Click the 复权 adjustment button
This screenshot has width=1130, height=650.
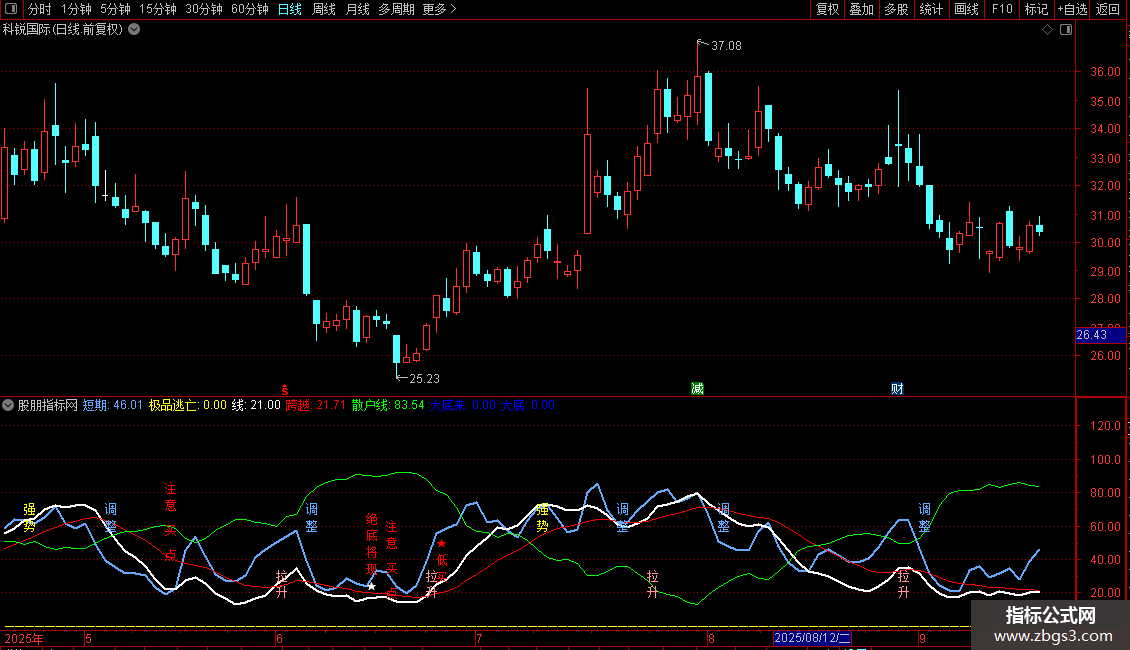pos(827,9)
